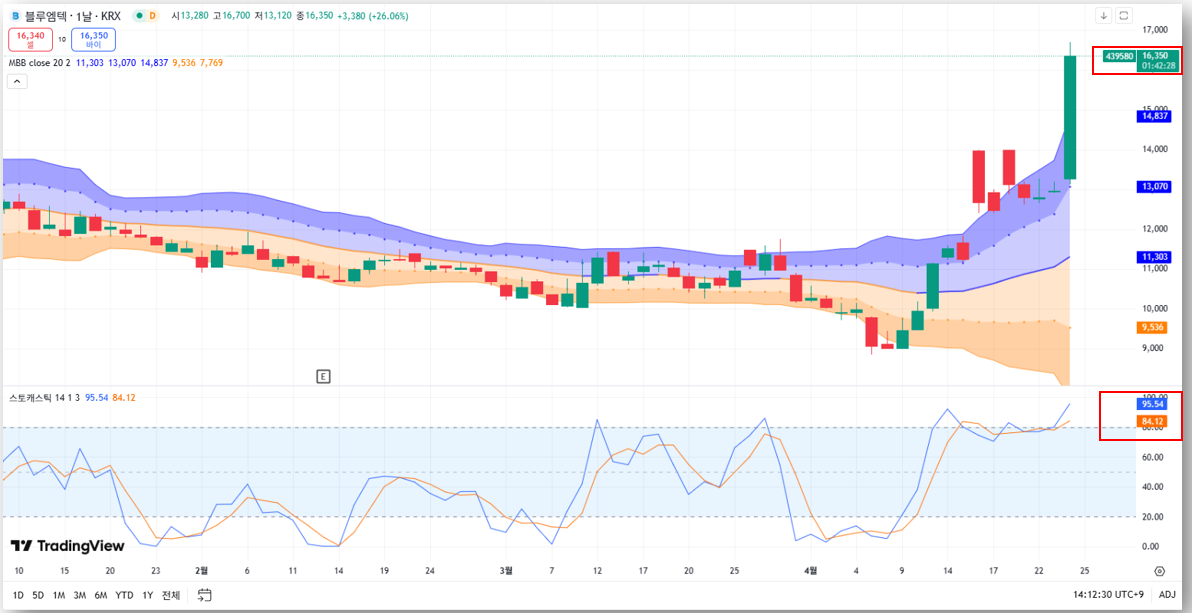Viewport: 1192px width, 613px height.
Task: Click the green market status dot
Action: tap(139, 16)
